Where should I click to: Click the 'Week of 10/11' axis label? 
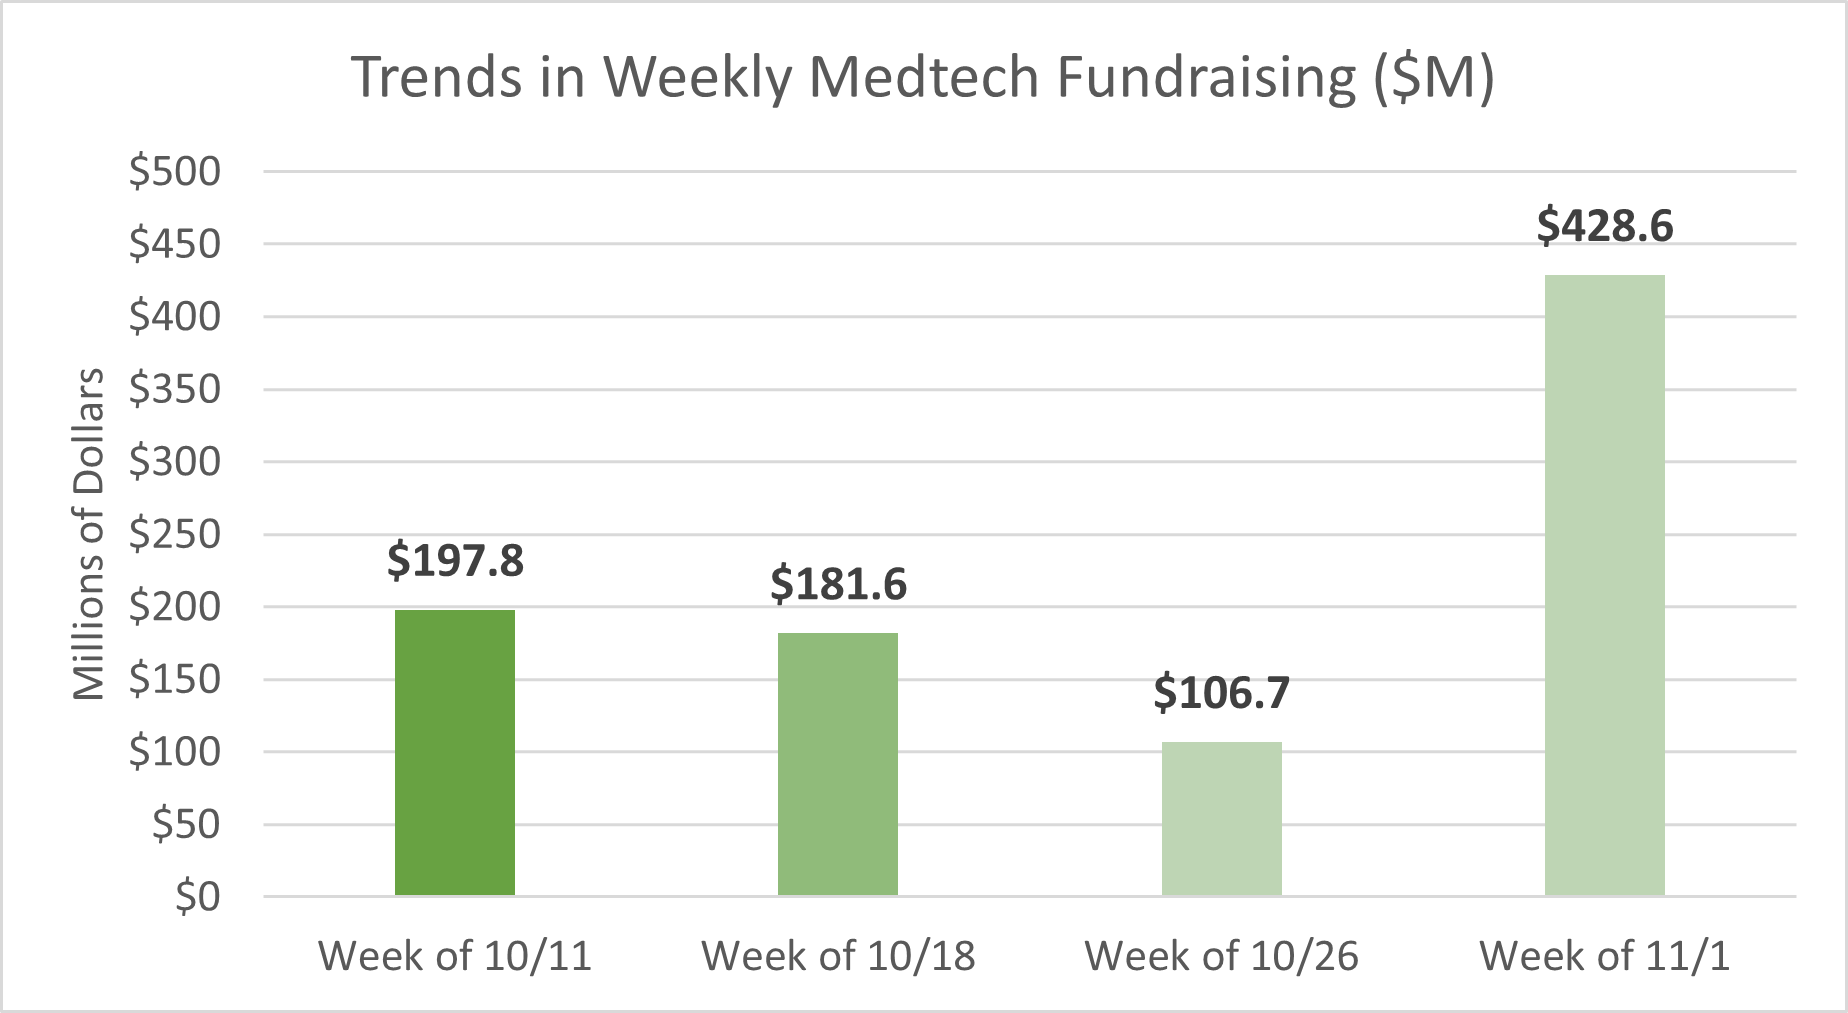pyautogui.click(x=455, y=956)
